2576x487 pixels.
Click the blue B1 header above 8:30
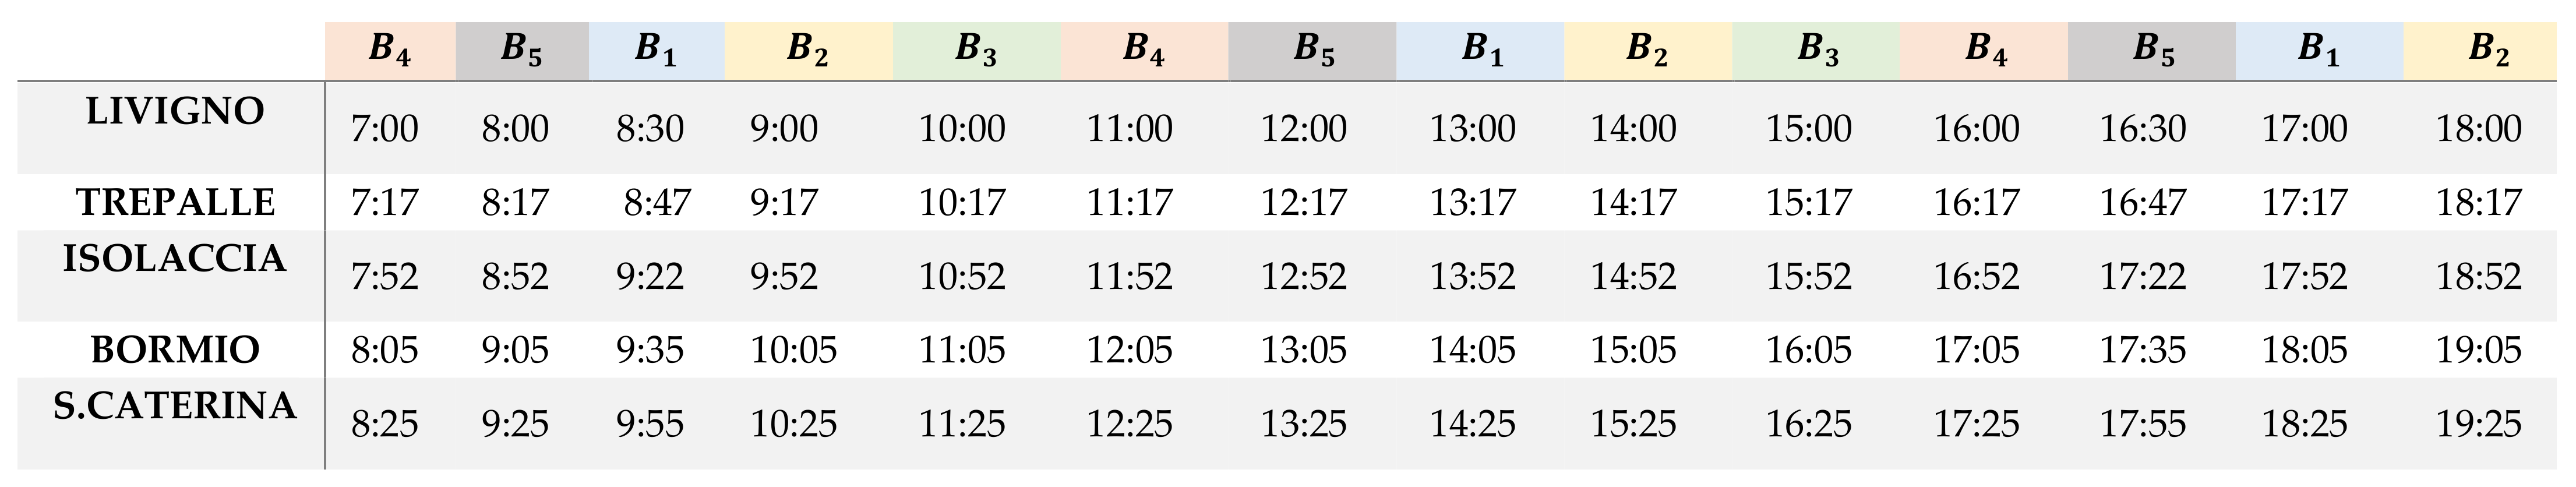(655, 50)
